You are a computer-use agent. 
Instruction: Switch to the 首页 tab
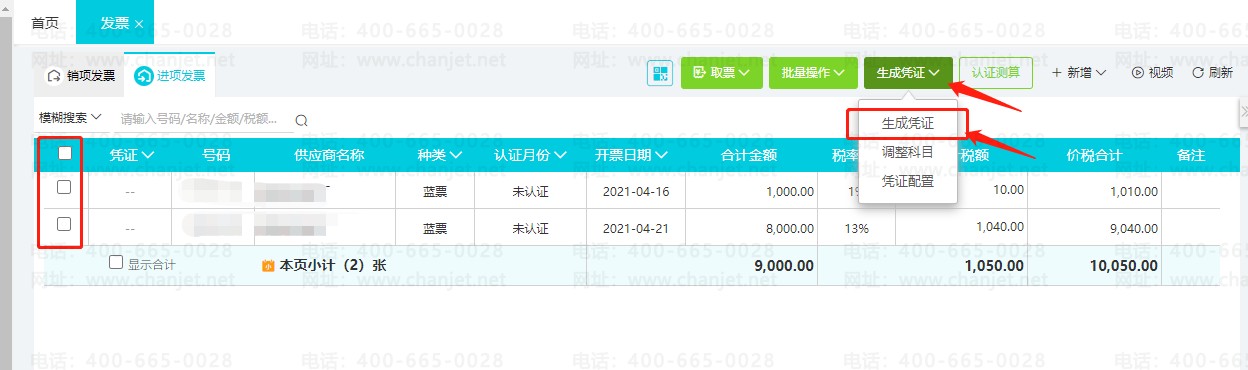coord(44,22)
